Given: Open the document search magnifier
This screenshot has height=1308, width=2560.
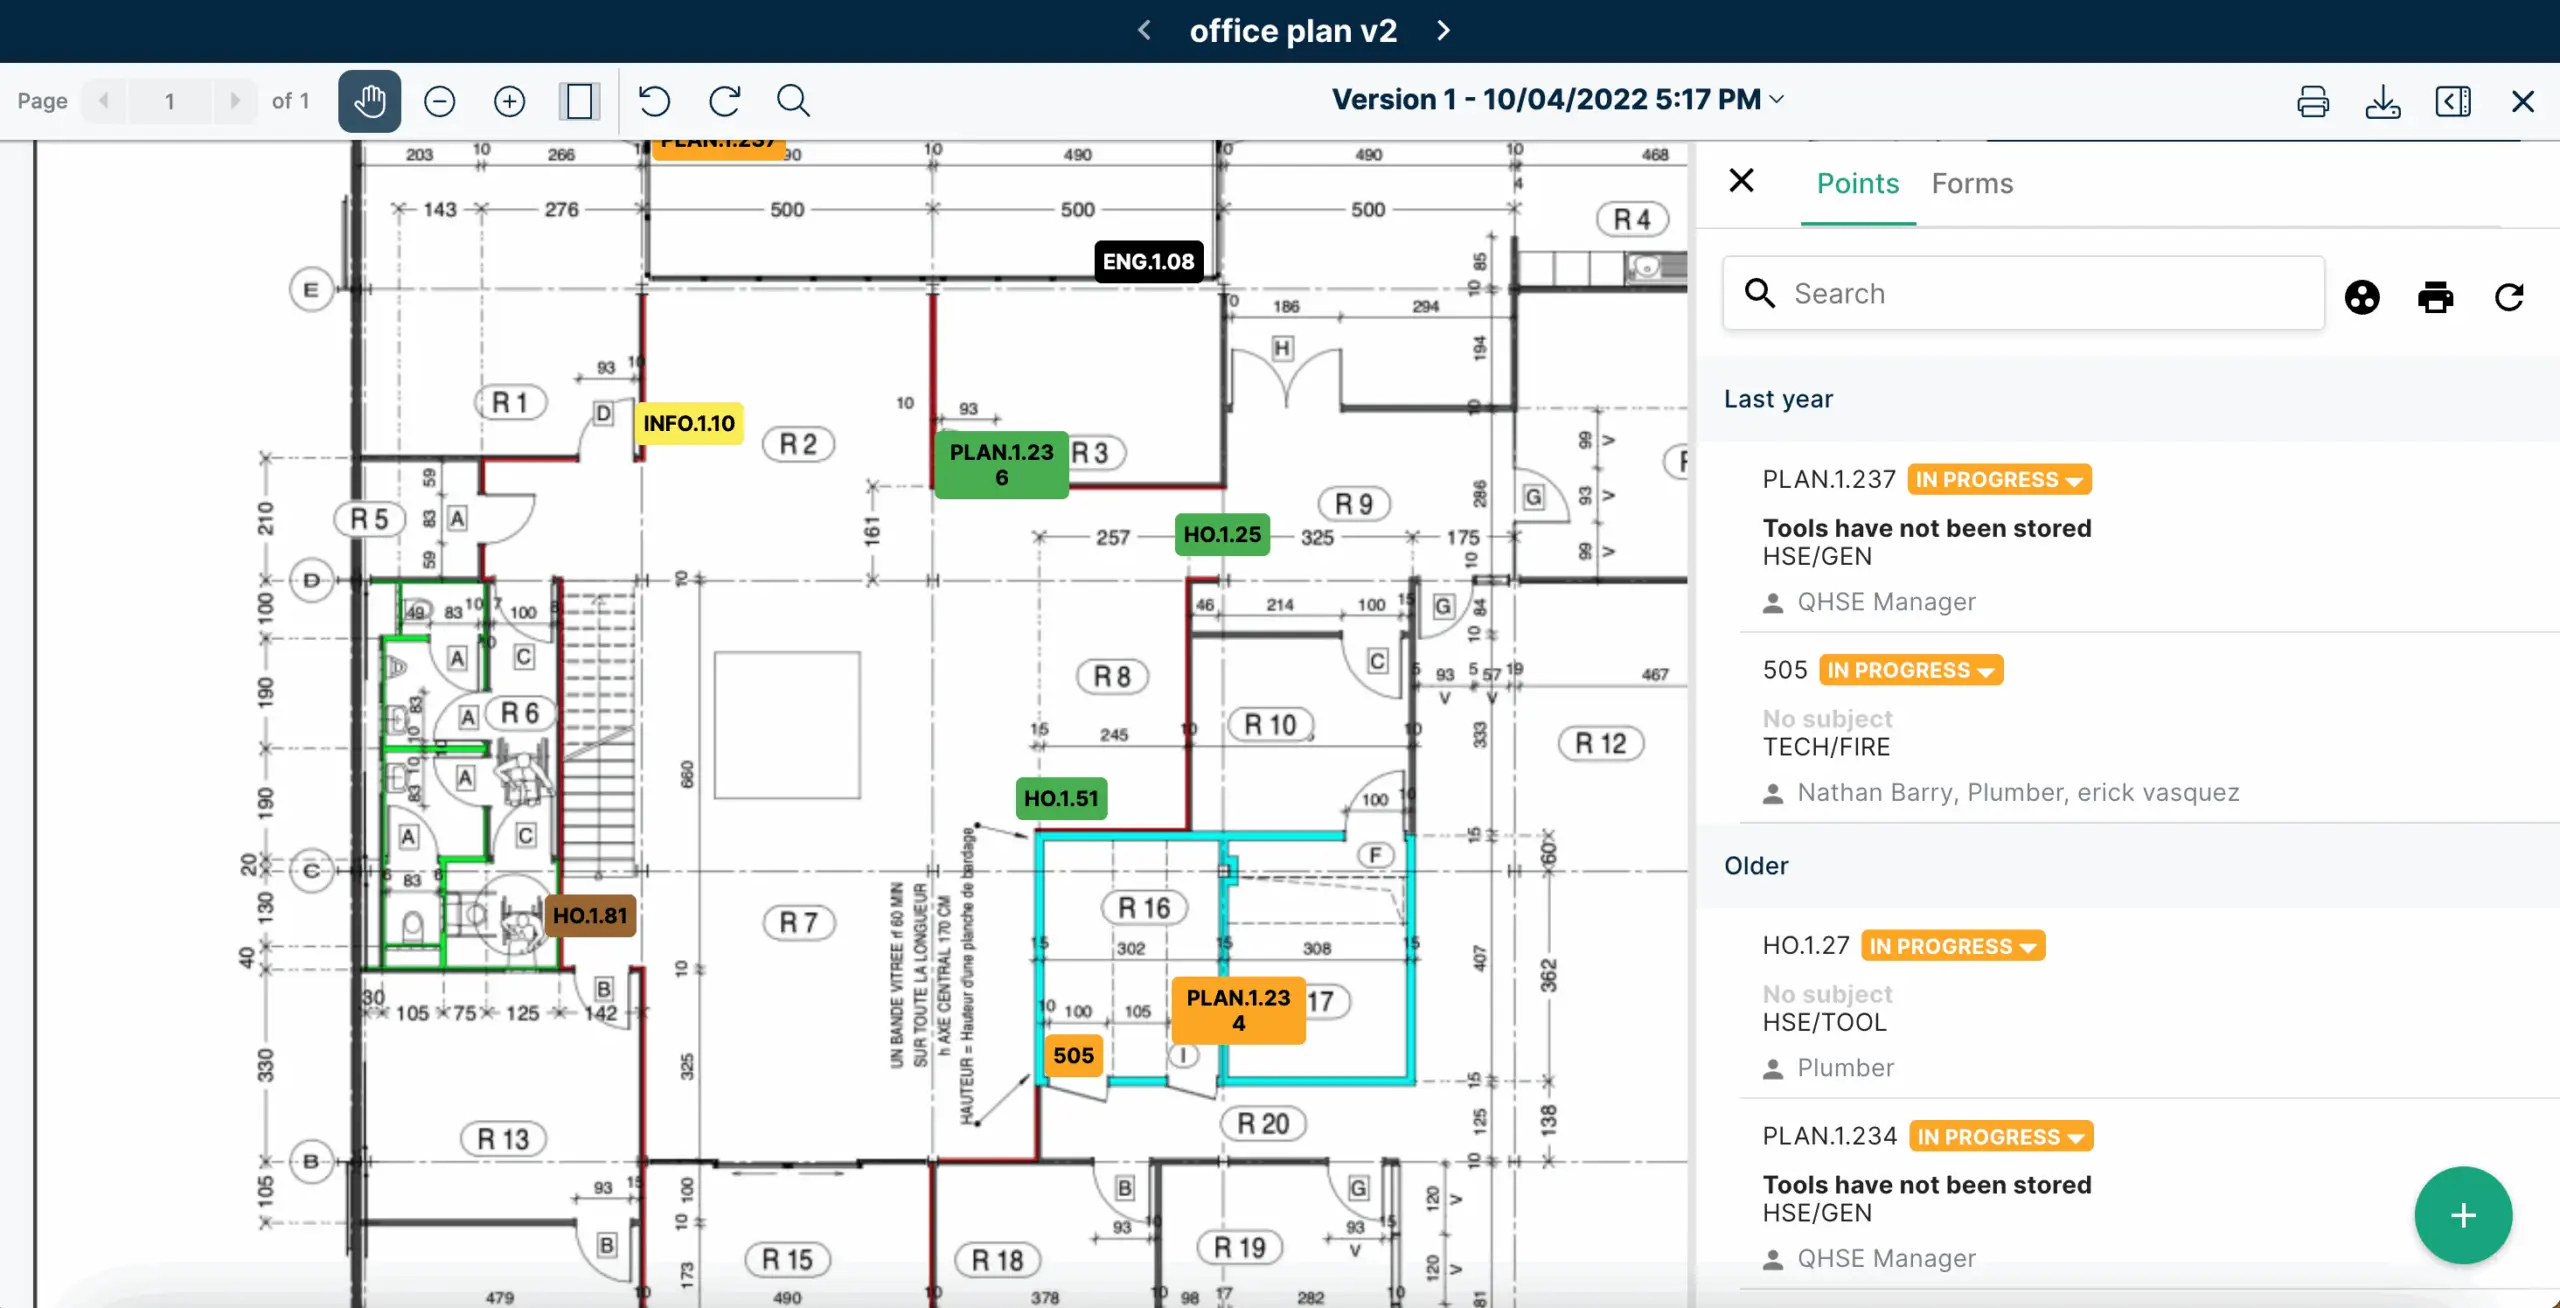Looking at the screenshot, I should 793,101.
